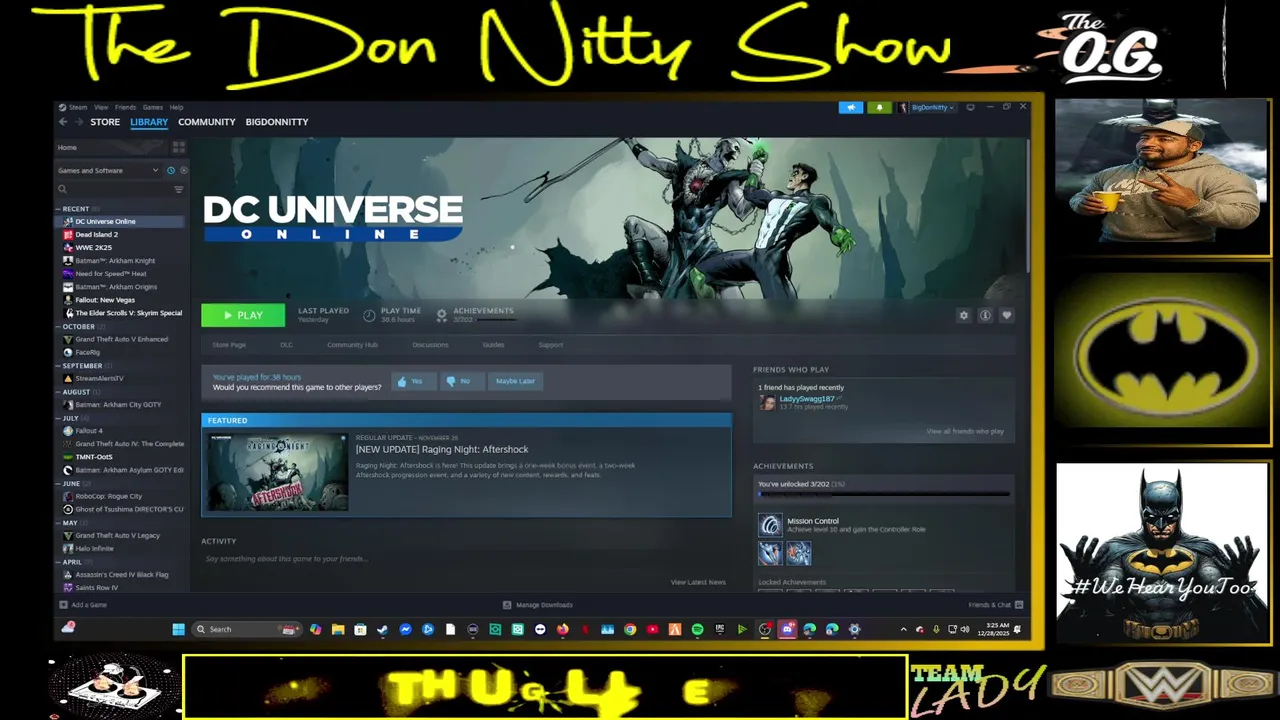Click the achievements progress bar
Image resolution: width=1280 pixels, height=720 pixels.
click(x=883, y=494)
